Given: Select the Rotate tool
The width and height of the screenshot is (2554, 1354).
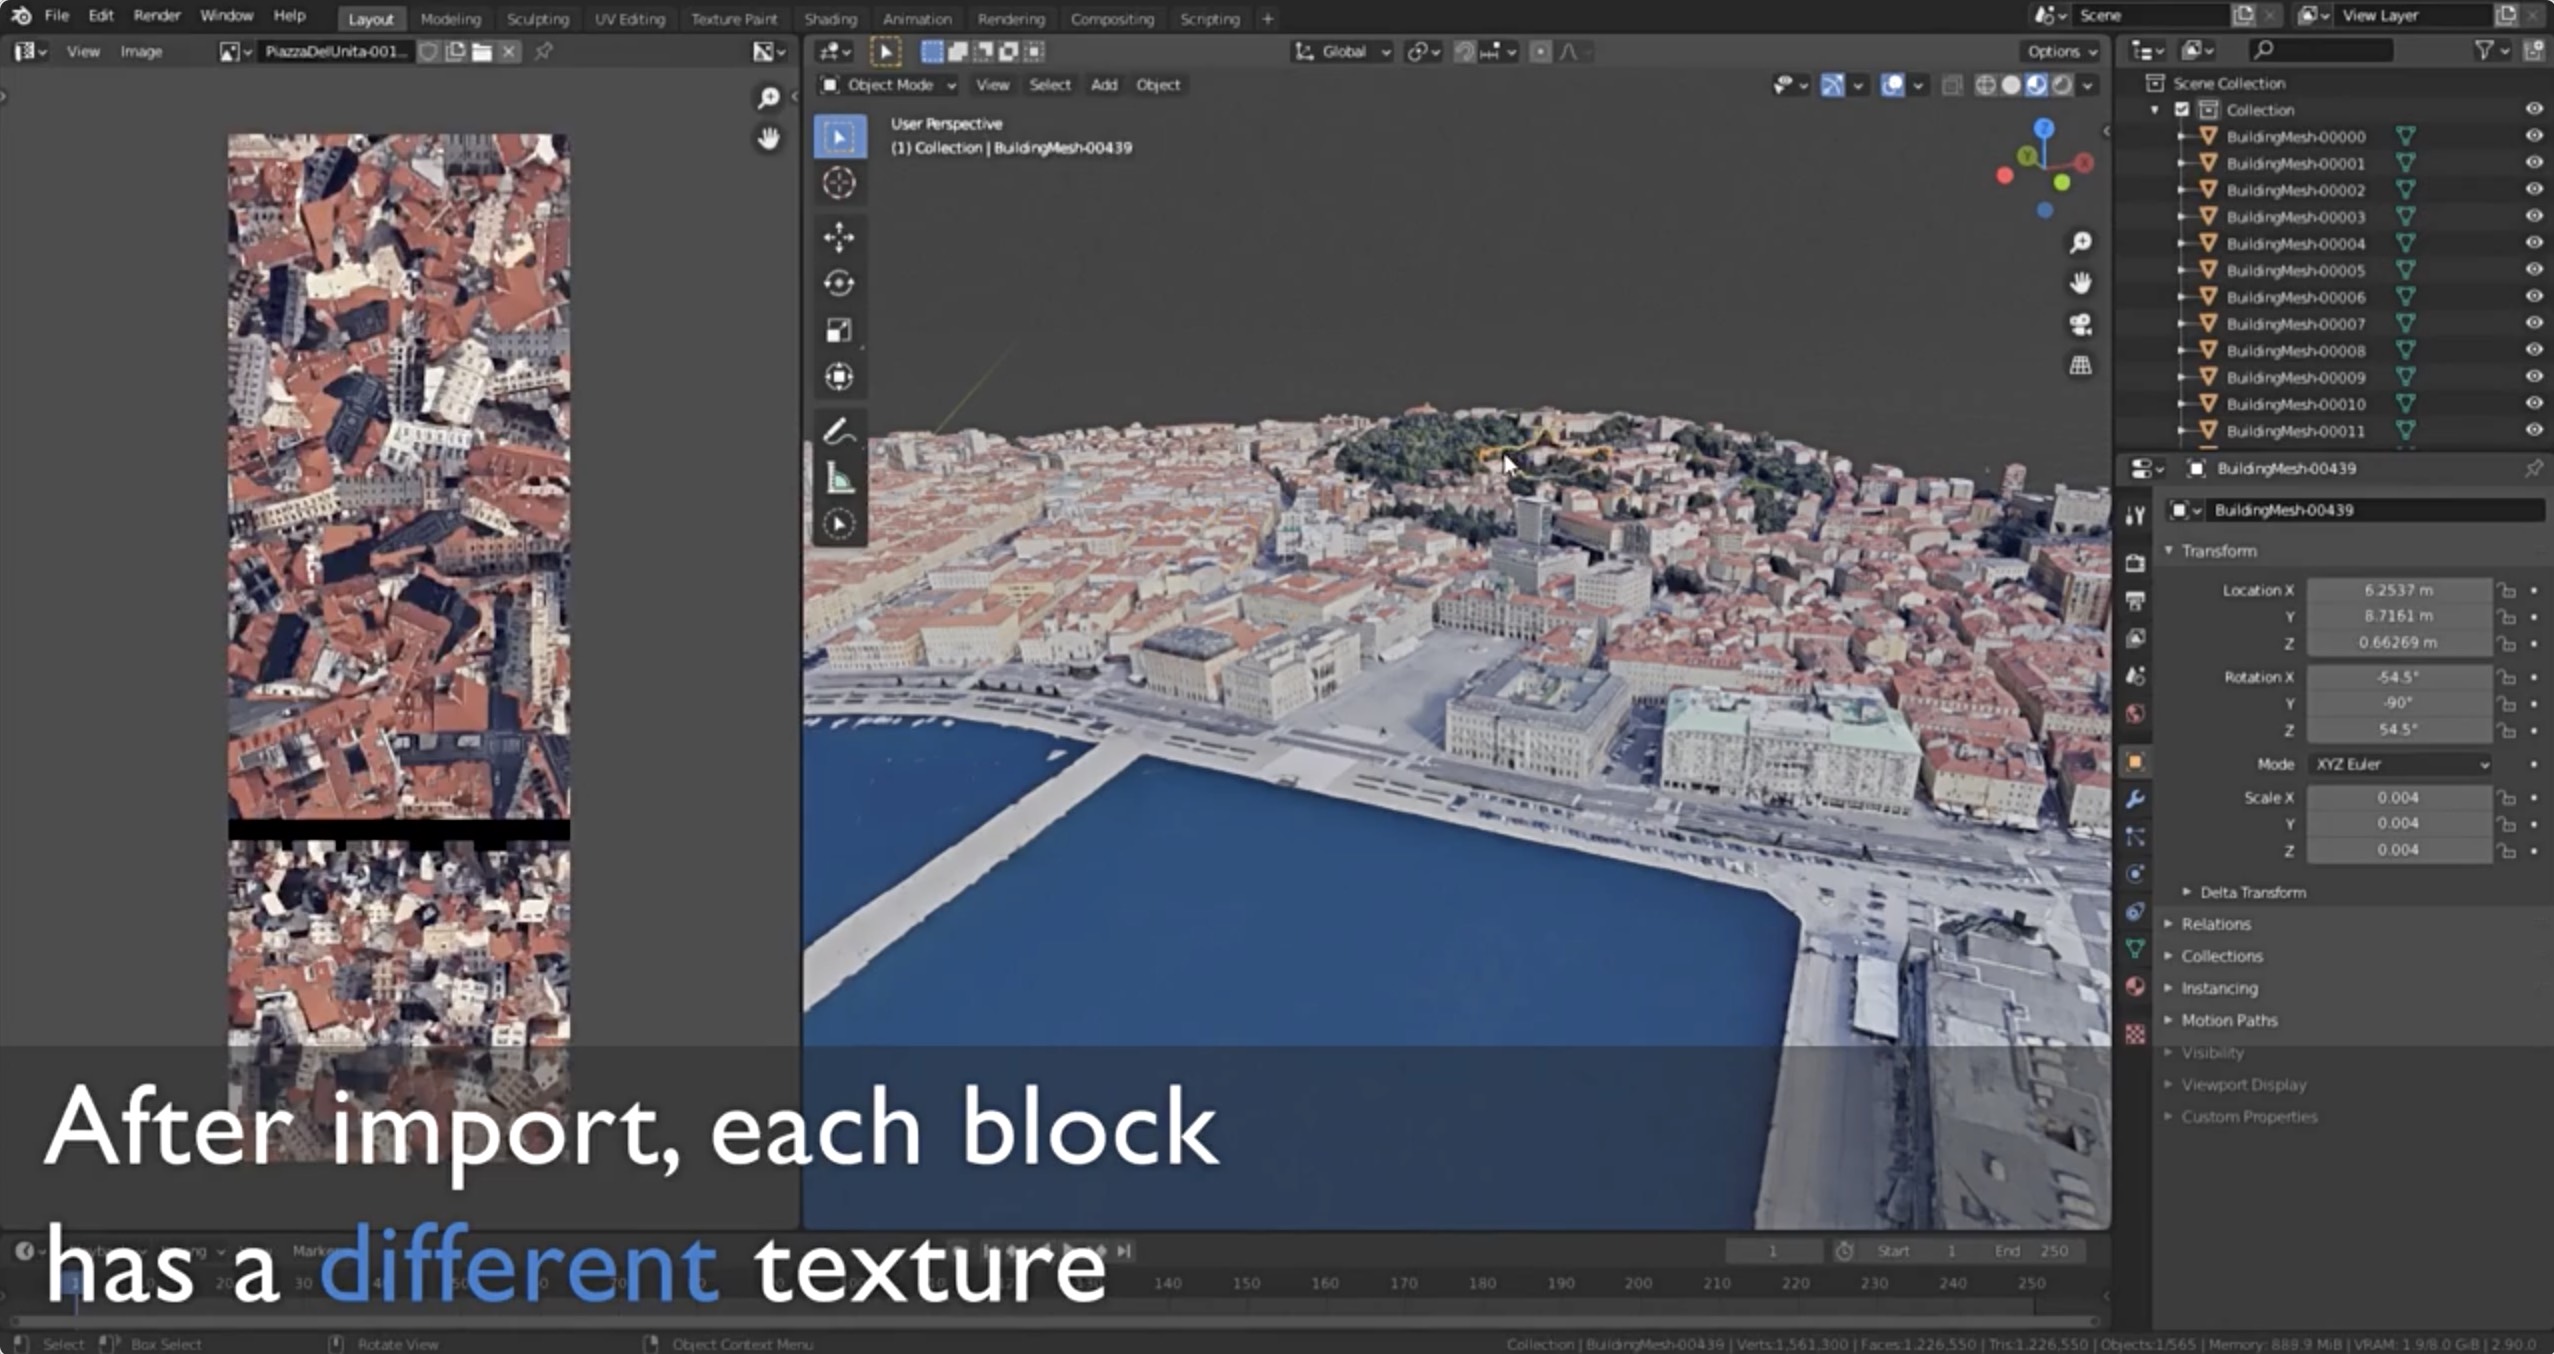Looking at the screenshot, I should point(839,283).
